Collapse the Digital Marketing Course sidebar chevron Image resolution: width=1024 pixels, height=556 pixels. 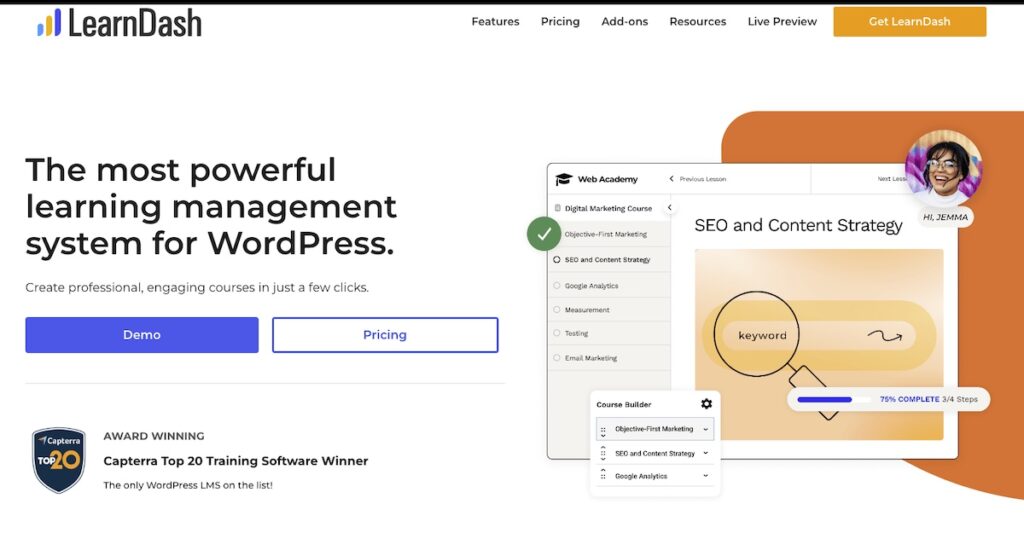[x=669, y=207]
